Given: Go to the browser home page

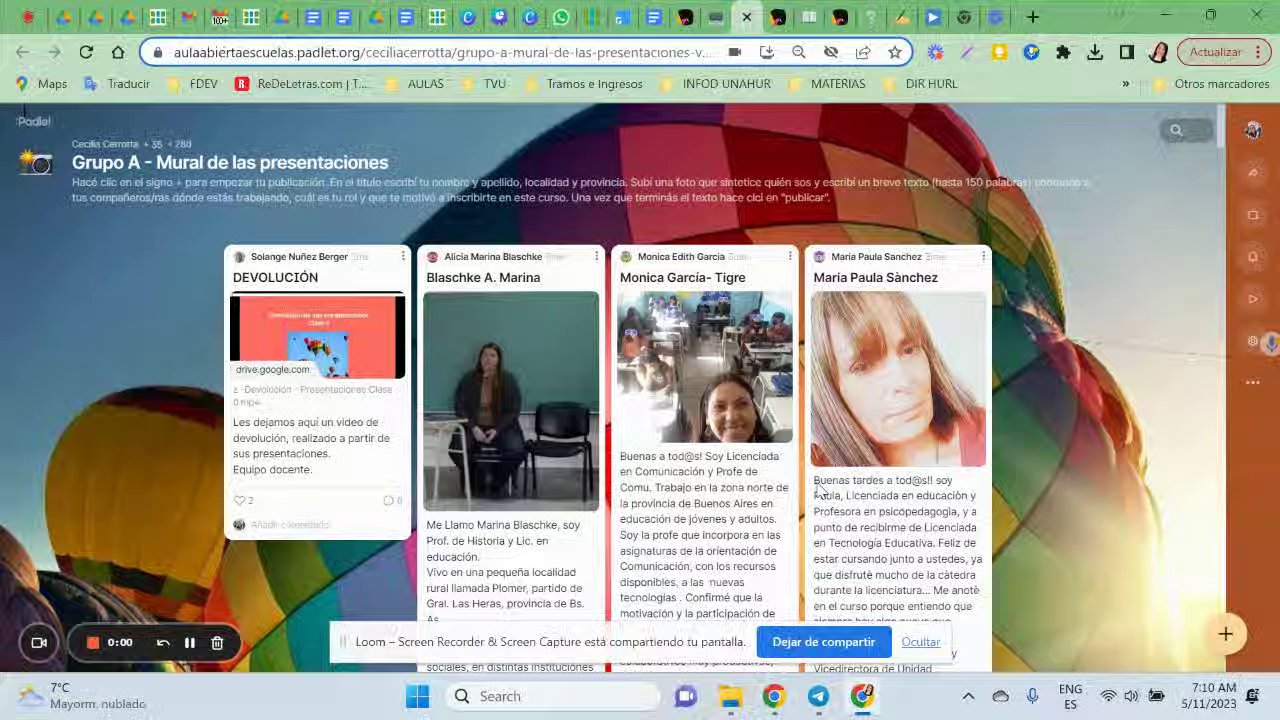Looking at the screenshot, I should (118, 52).
